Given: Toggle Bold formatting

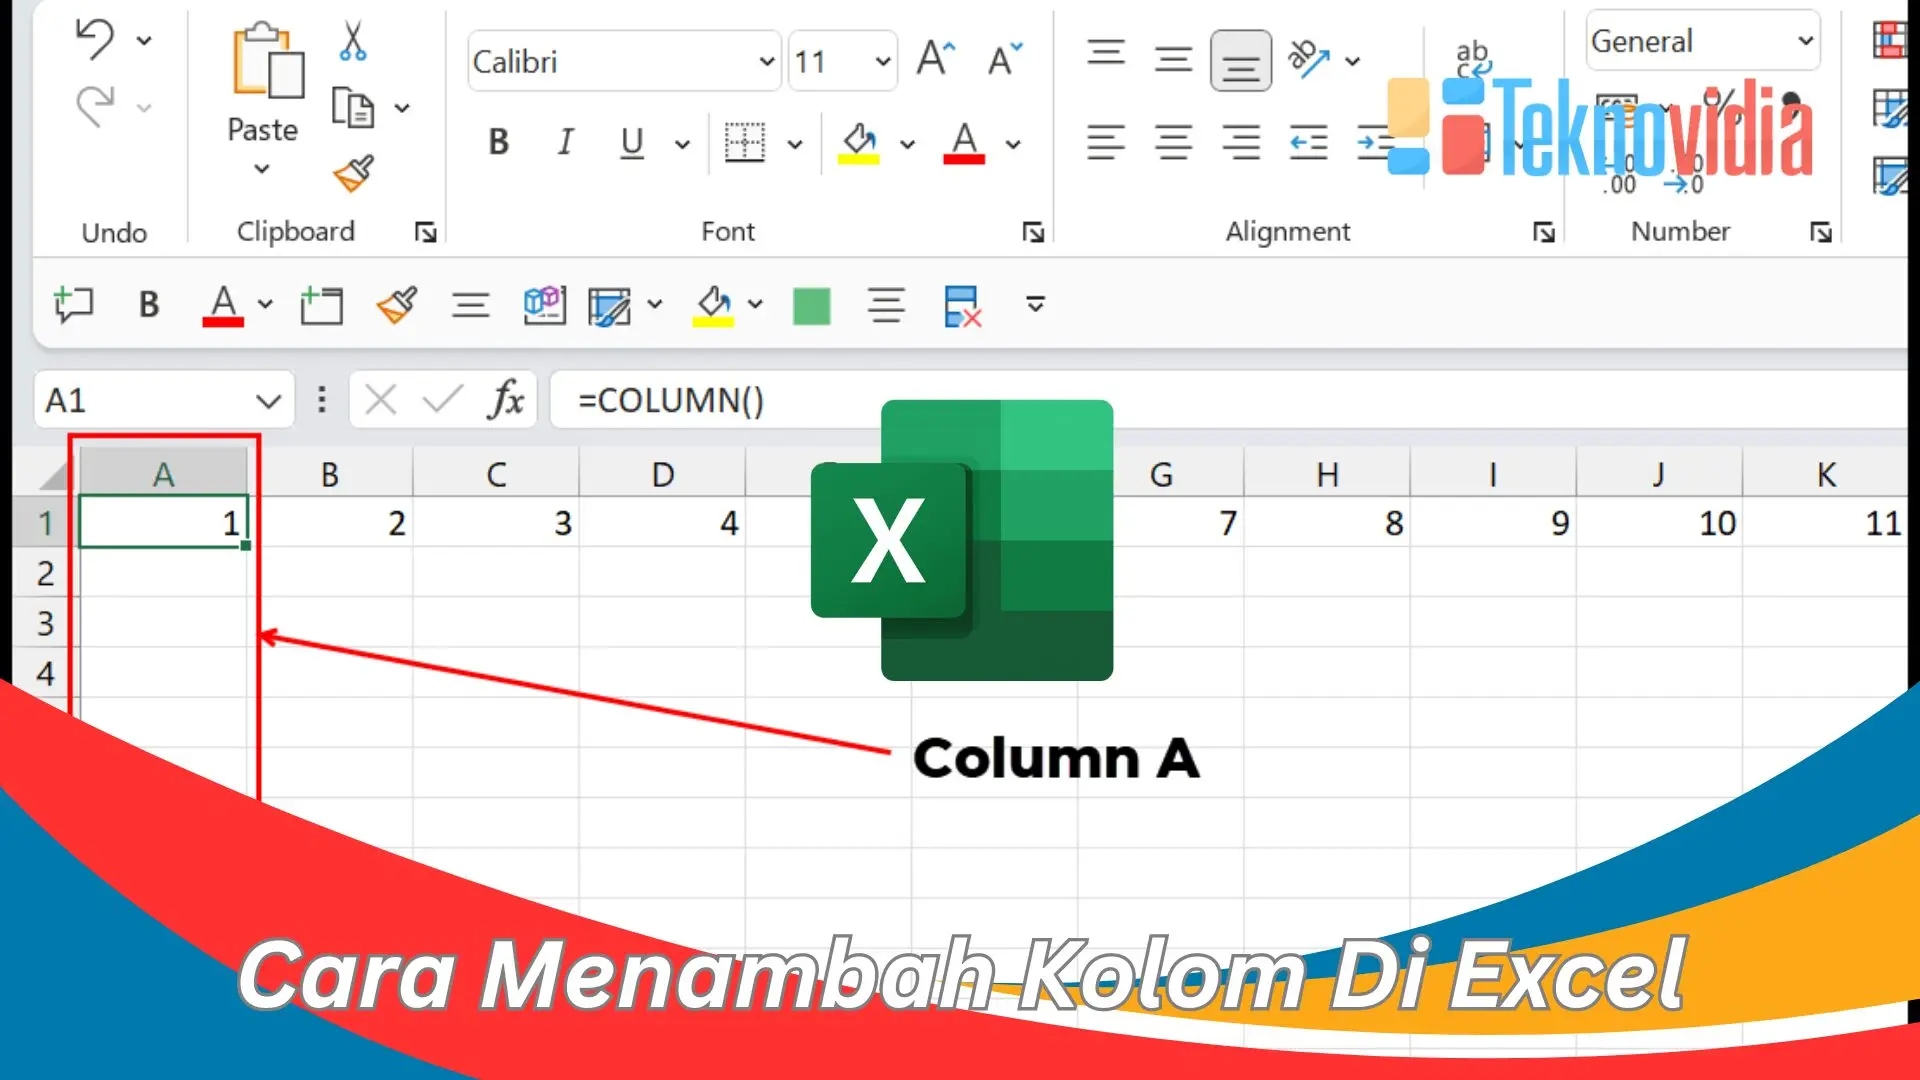Looking at the screenshot, I should coord(497,143).
